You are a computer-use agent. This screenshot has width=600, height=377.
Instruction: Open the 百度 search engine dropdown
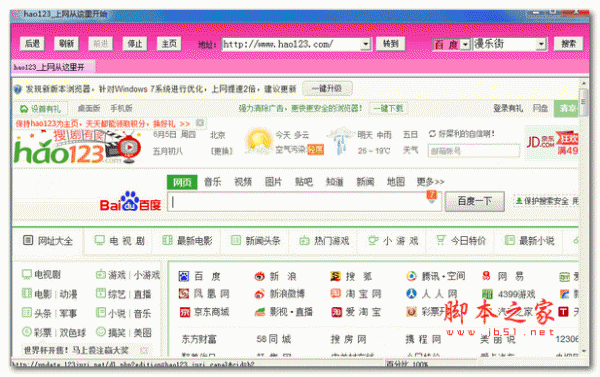pos(465,44)
